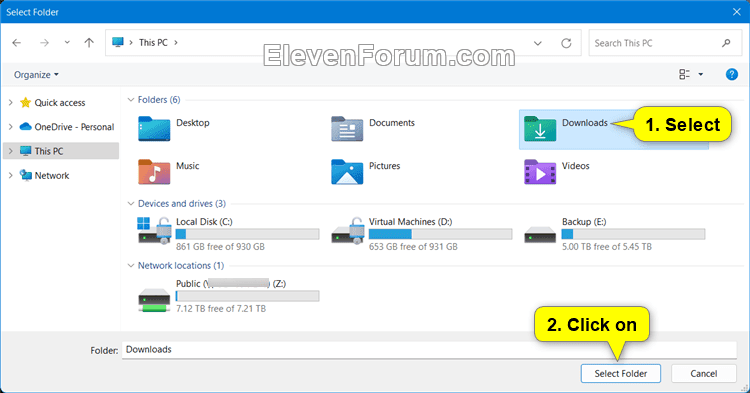The height and width of the screenshot is (393, 750).
Task: Select the Downloads folder icon
Action: [x=540, y=129]
